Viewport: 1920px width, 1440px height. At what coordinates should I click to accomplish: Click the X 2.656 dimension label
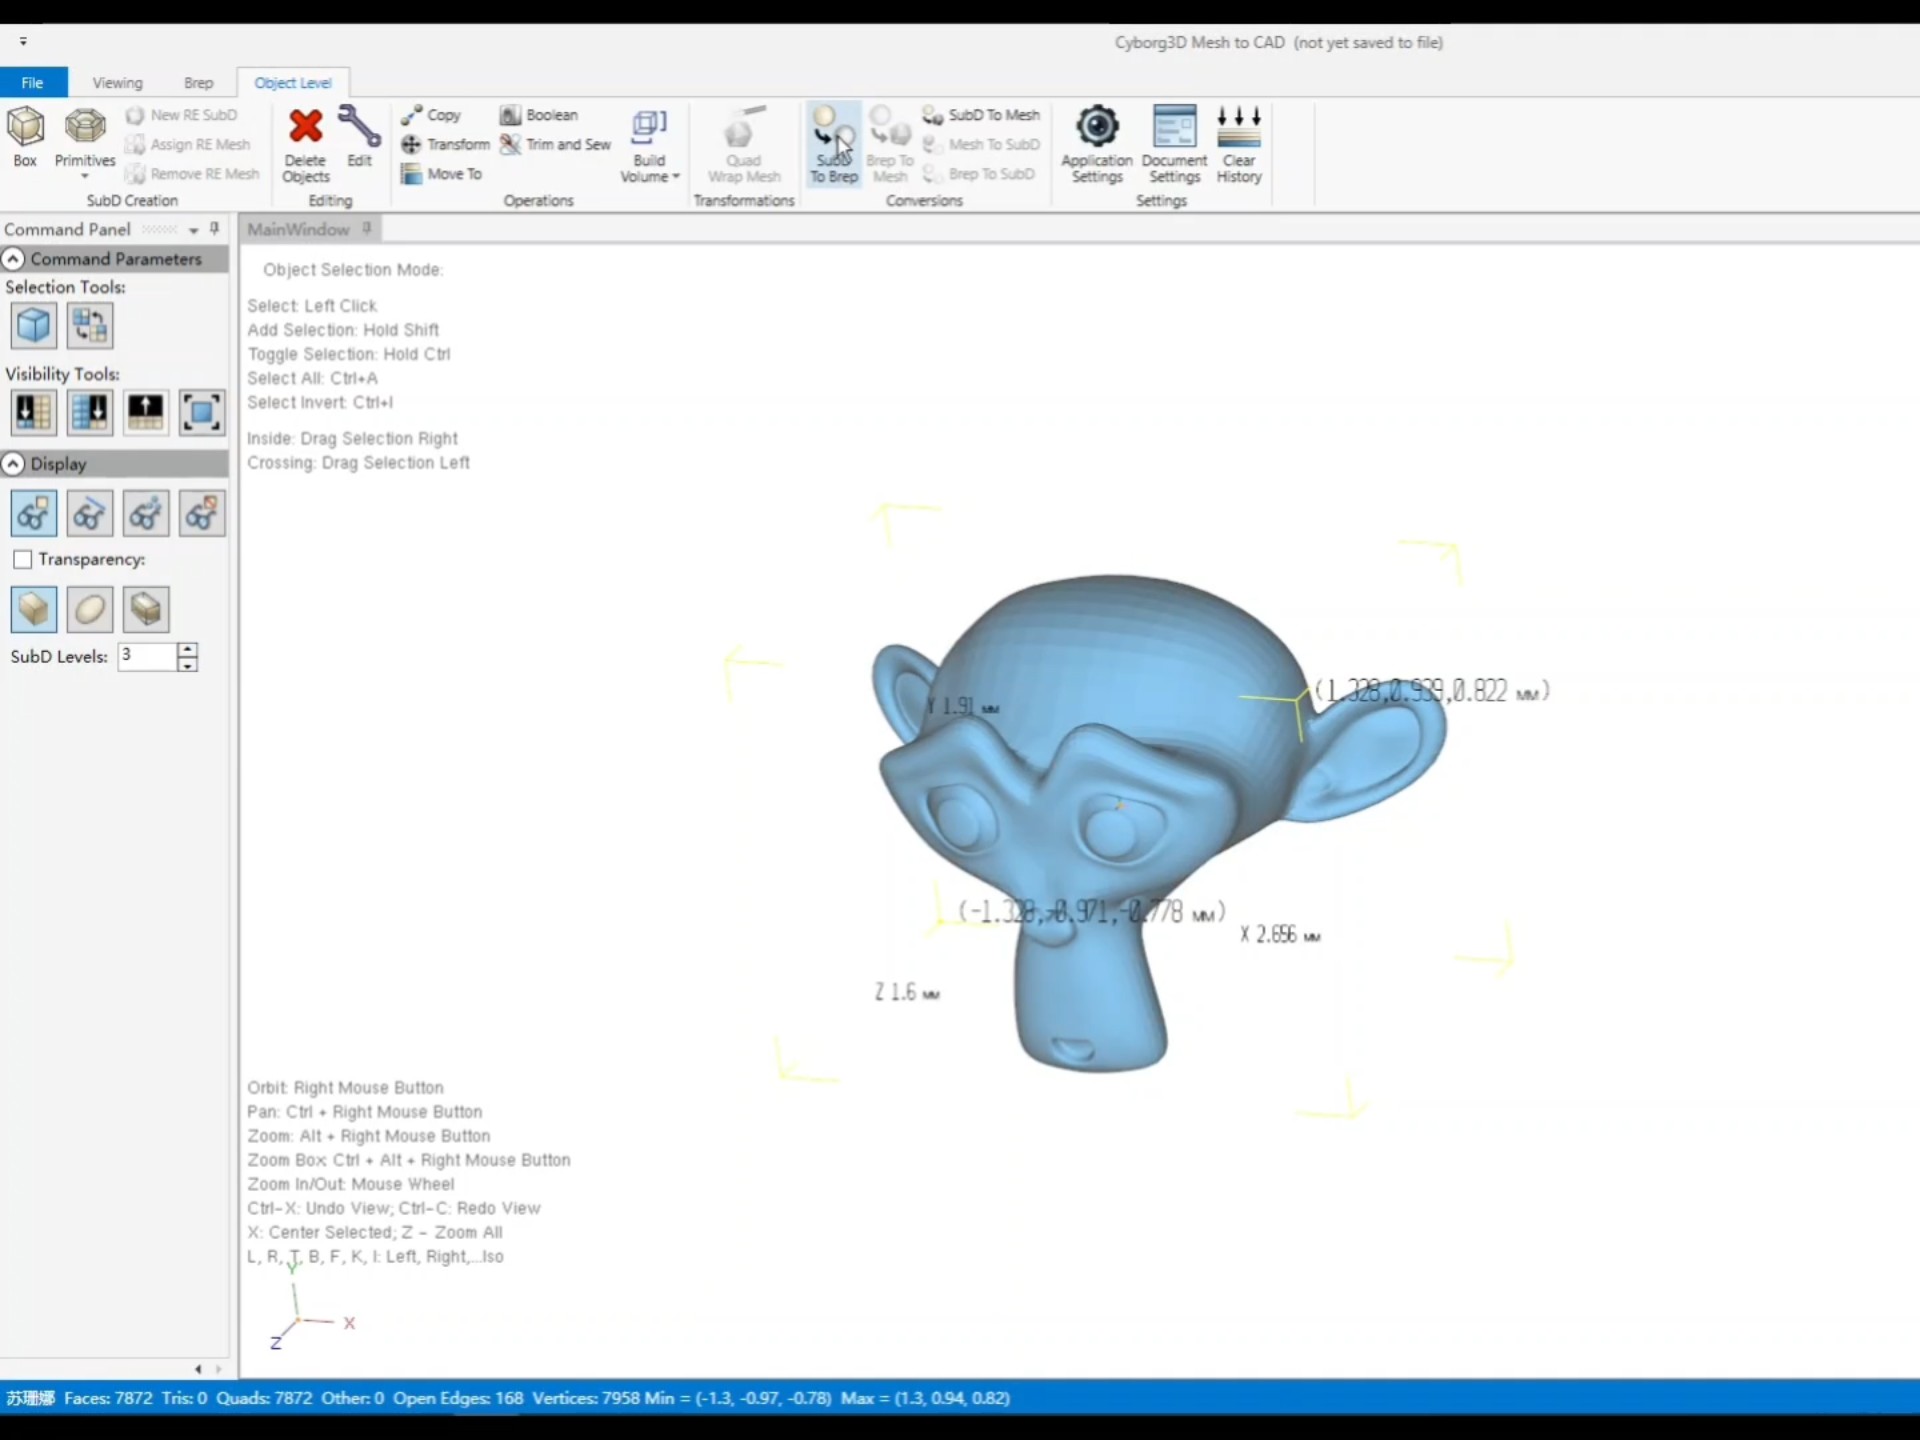point(1280,935)
